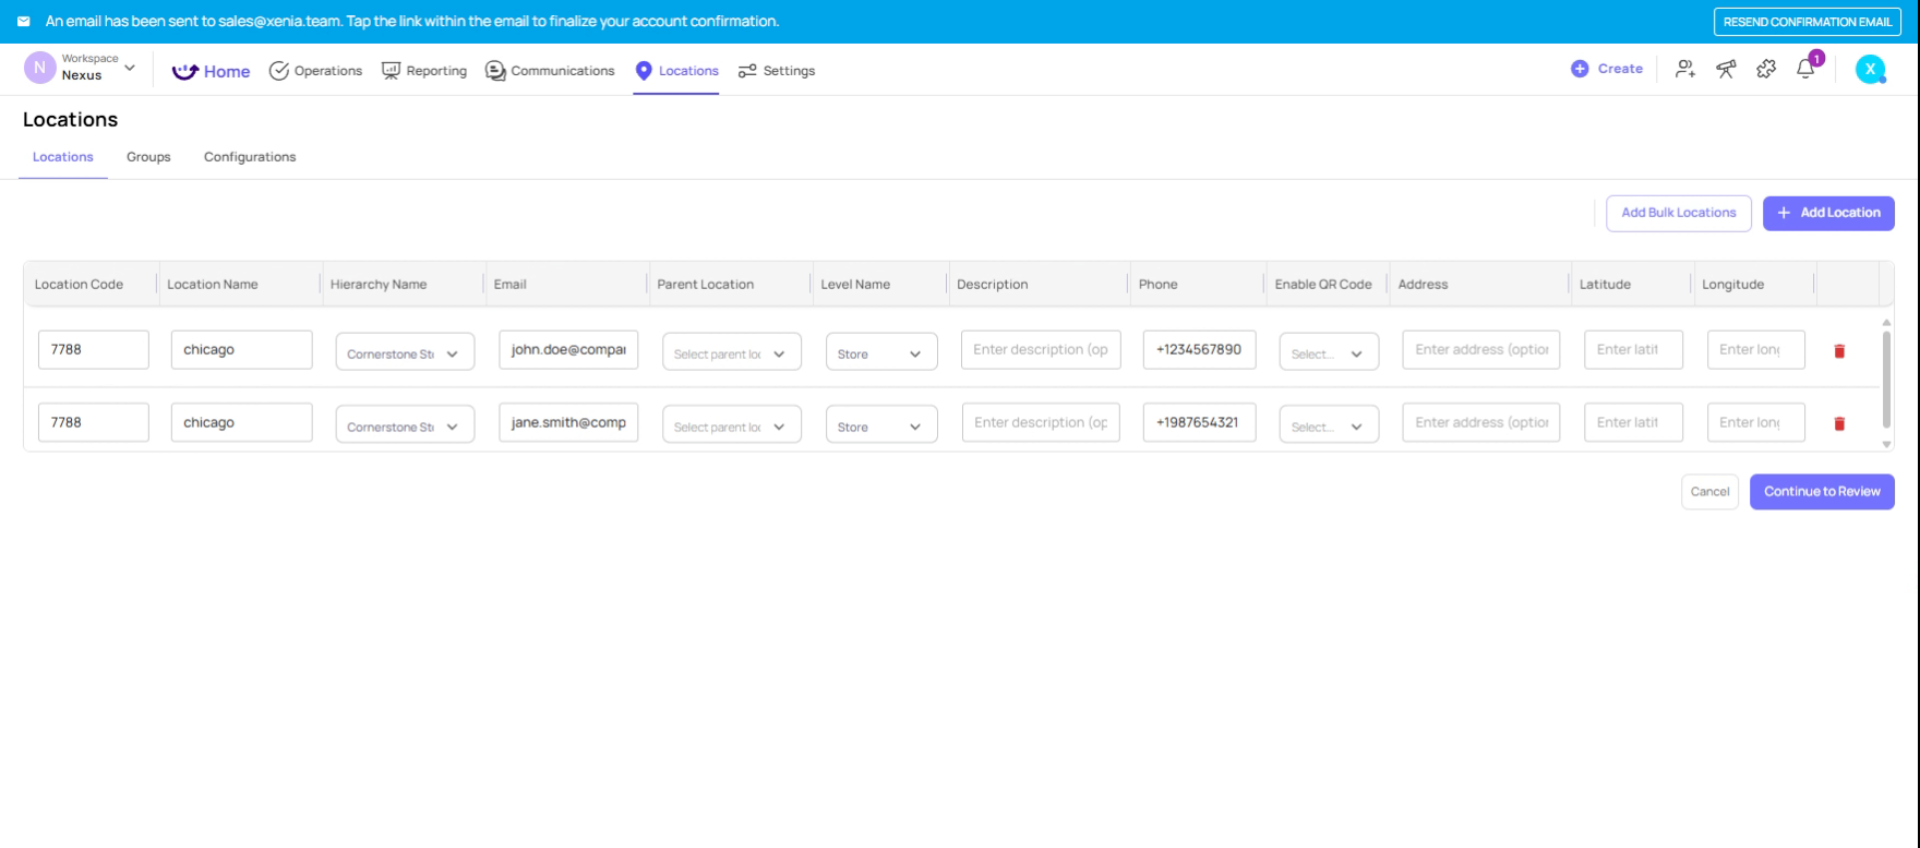Image resolution: width=1920 pixels, height=848 pixels.
Task: Click the Hierarchy Name column header
Action: (378, 285)
